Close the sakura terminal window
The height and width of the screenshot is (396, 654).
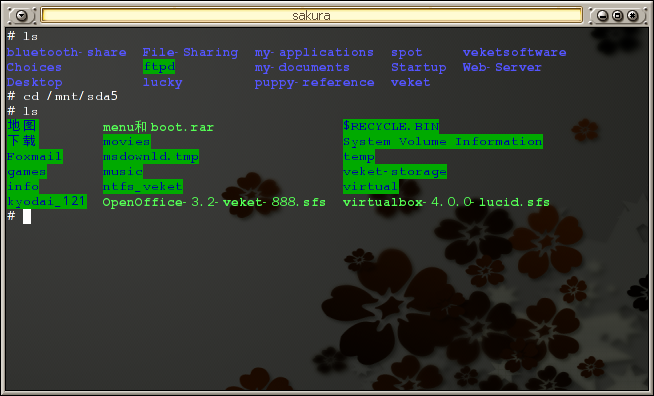click(632, 16)
